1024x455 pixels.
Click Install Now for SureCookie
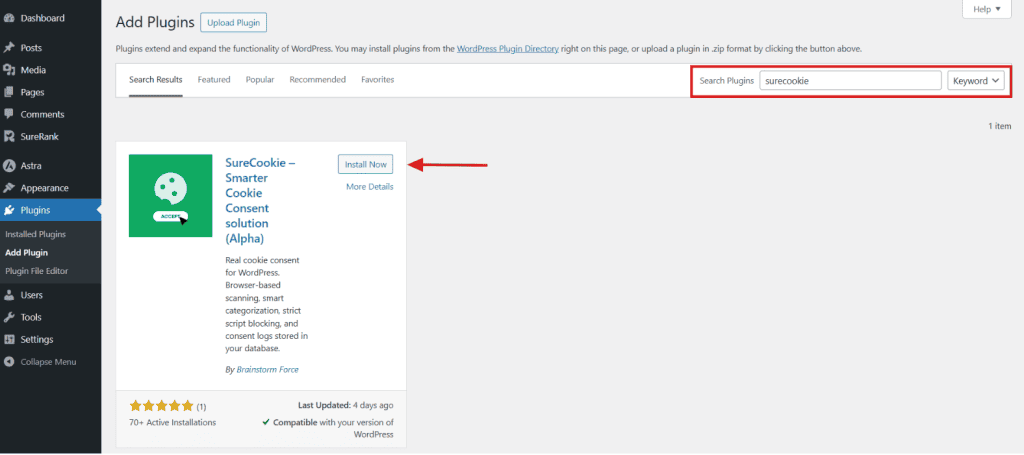pos(366,165)
